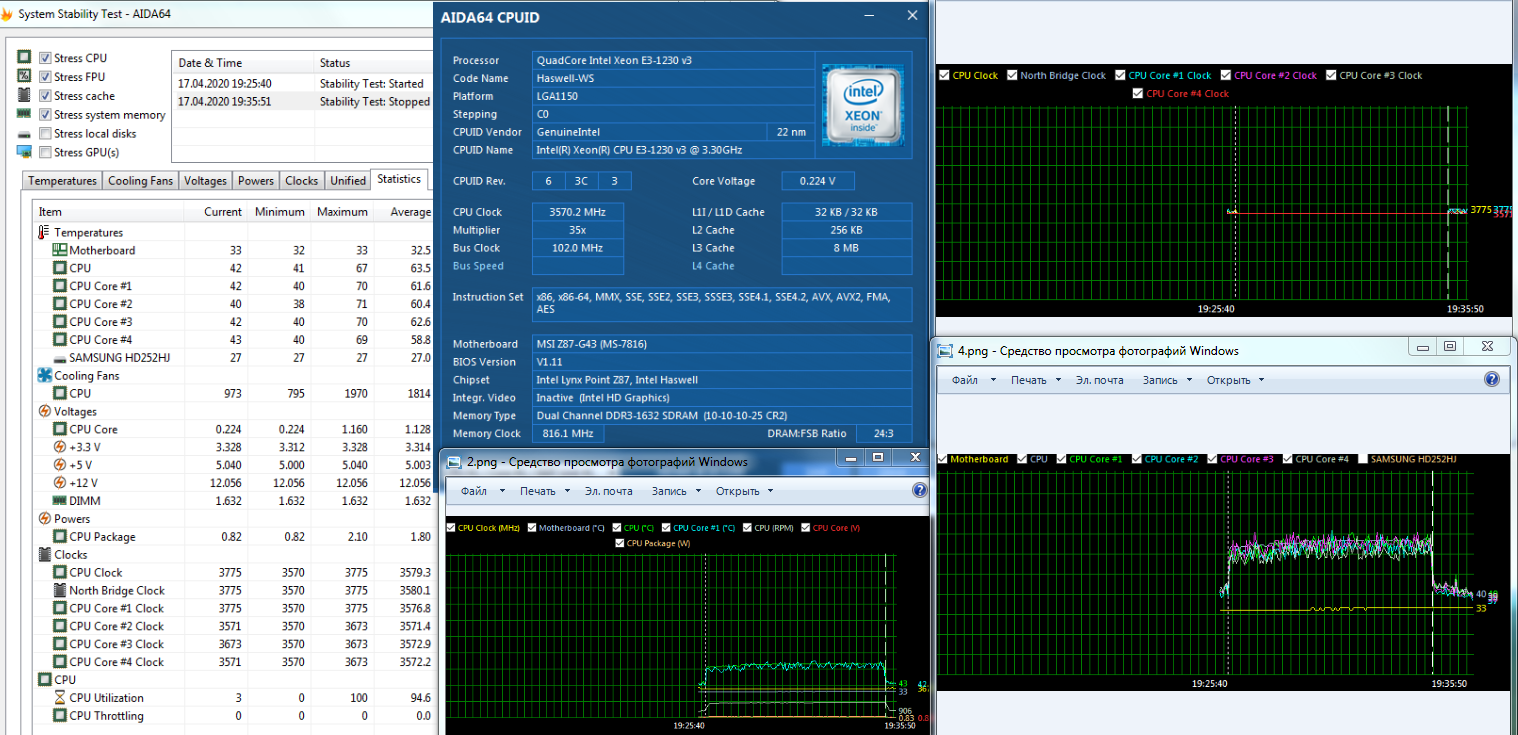Switch to the Unified tab

pos(348,181)
